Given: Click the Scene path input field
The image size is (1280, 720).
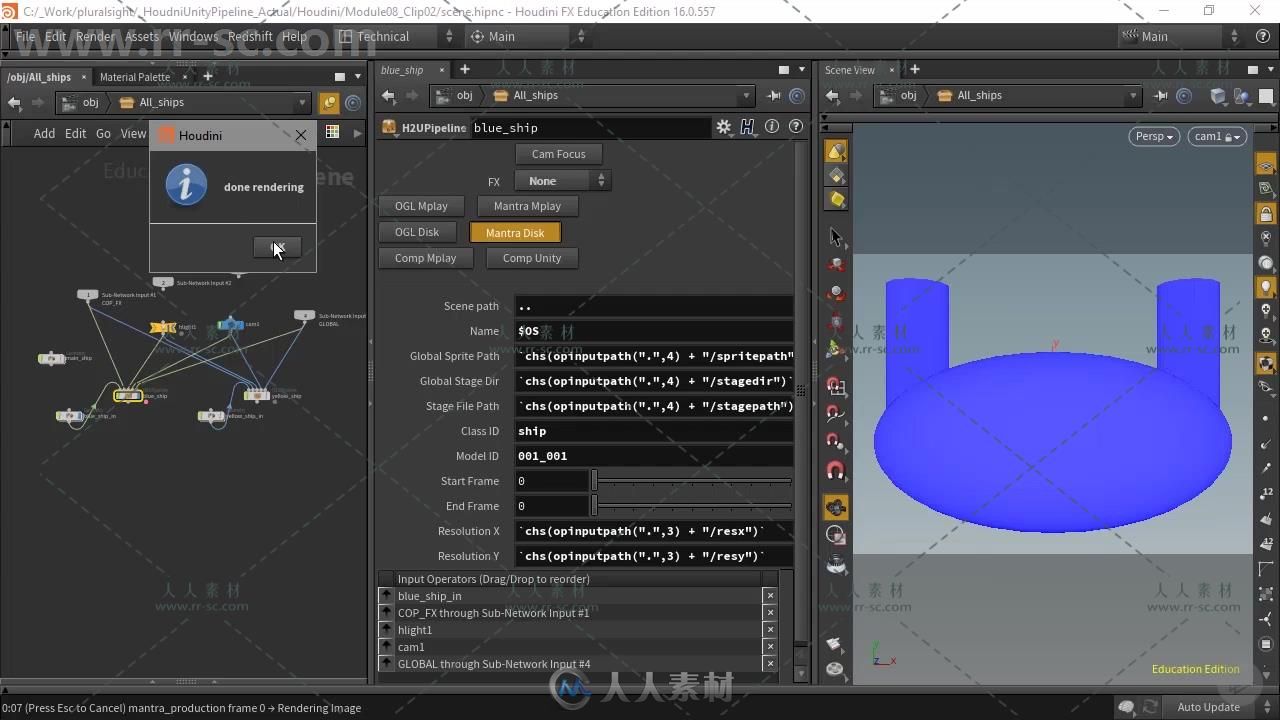Looking at the screenshot, I should [x=654, y=306].
